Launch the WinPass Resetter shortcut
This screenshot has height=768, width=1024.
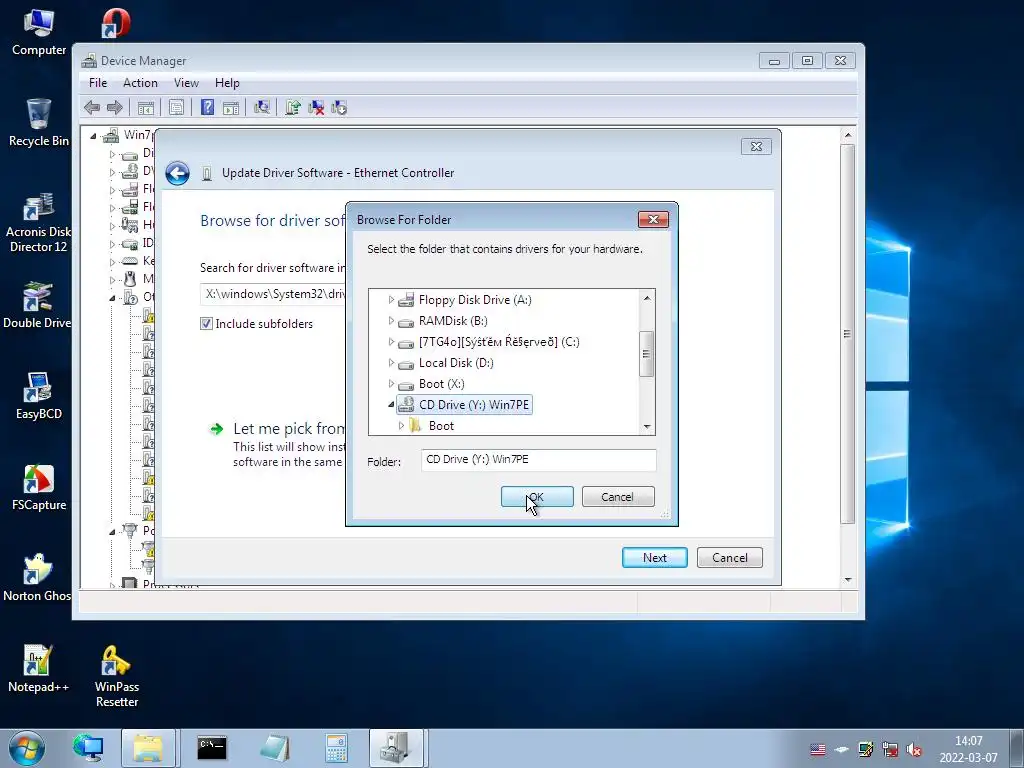tap(116, 677)
